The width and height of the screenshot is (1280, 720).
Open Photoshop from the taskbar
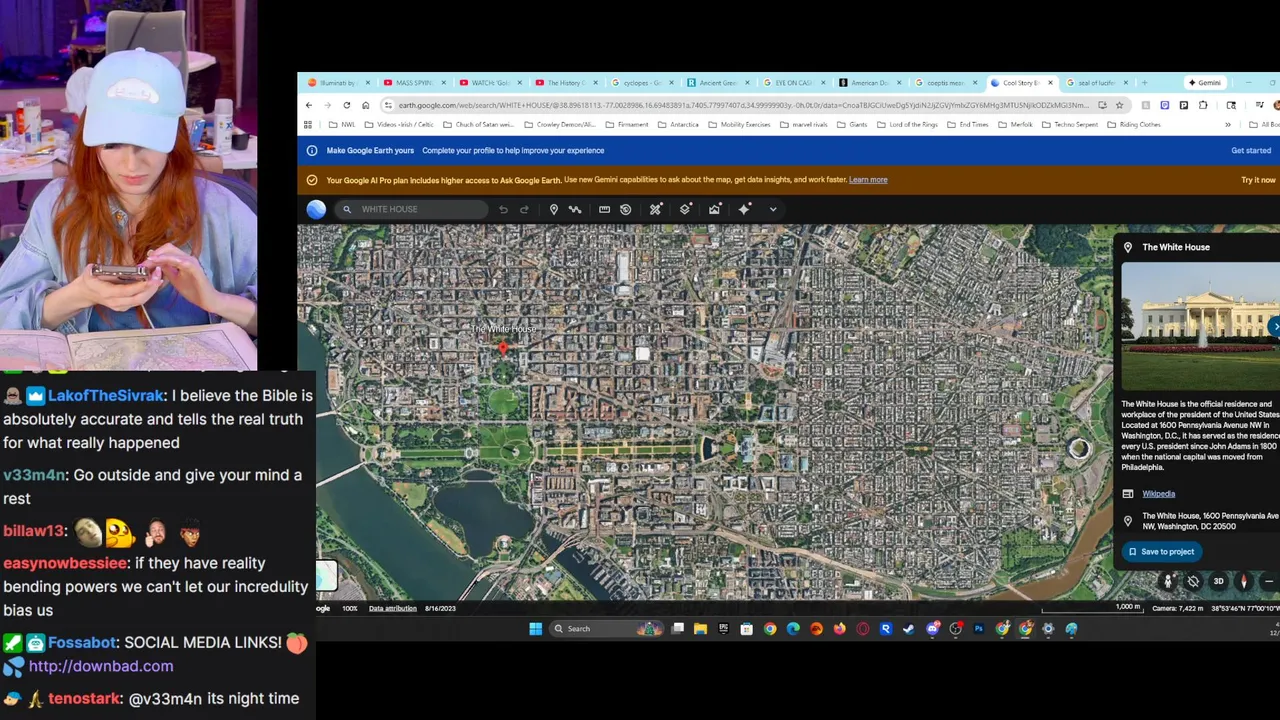pyautogui.click(x=979, y=629)
